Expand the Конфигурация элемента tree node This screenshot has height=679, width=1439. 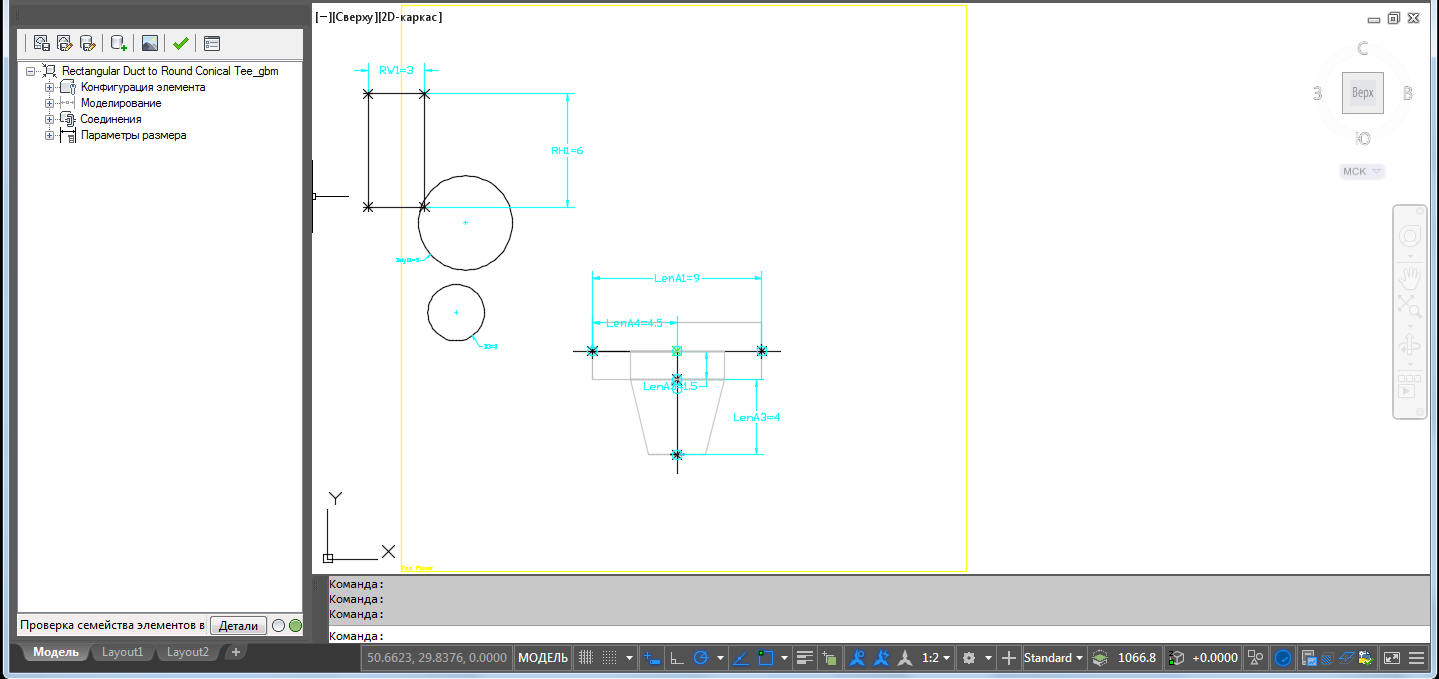[x=49, y=87]
